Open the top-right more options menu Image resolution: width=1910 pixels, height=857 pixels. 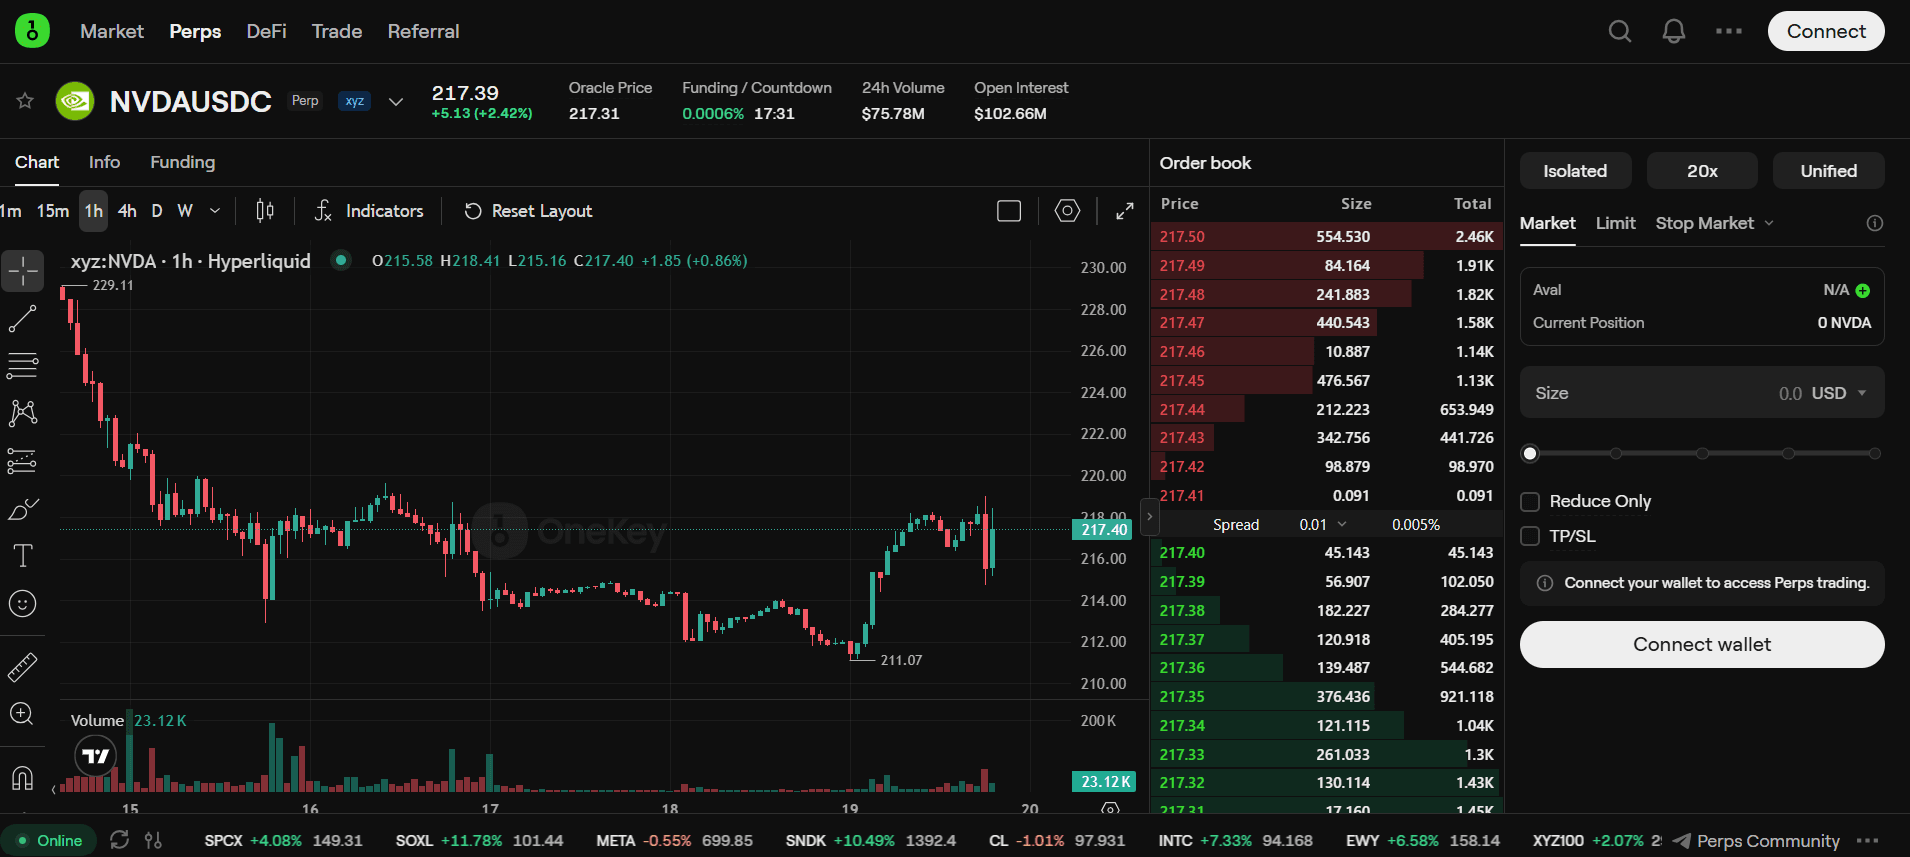(x=1729, y=31)
